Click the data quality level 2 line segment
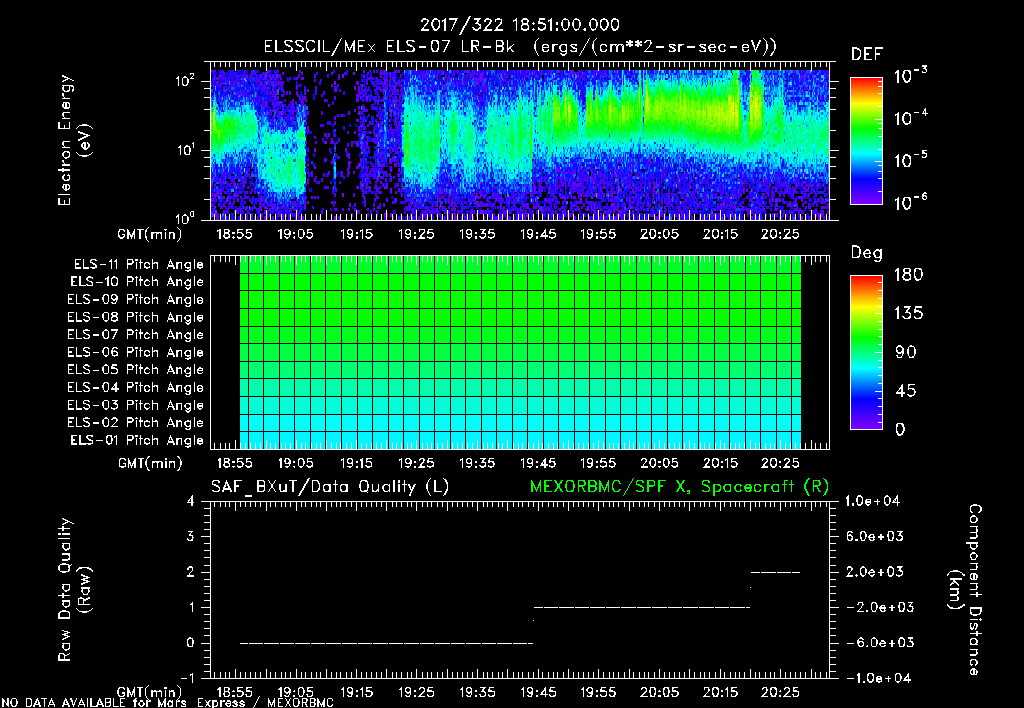 click(x=776, y=572)
